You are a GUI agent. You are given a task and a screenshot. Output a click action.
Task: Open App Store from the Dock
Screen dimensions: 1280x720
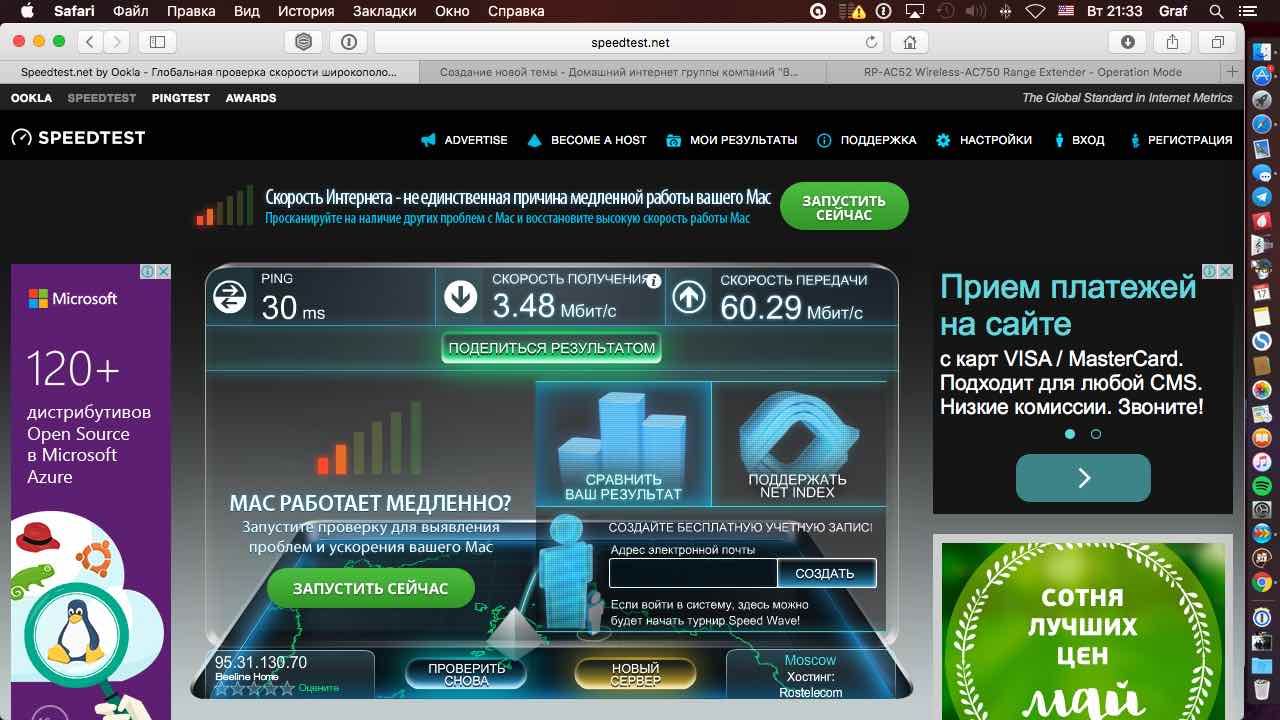point(1262,76)
